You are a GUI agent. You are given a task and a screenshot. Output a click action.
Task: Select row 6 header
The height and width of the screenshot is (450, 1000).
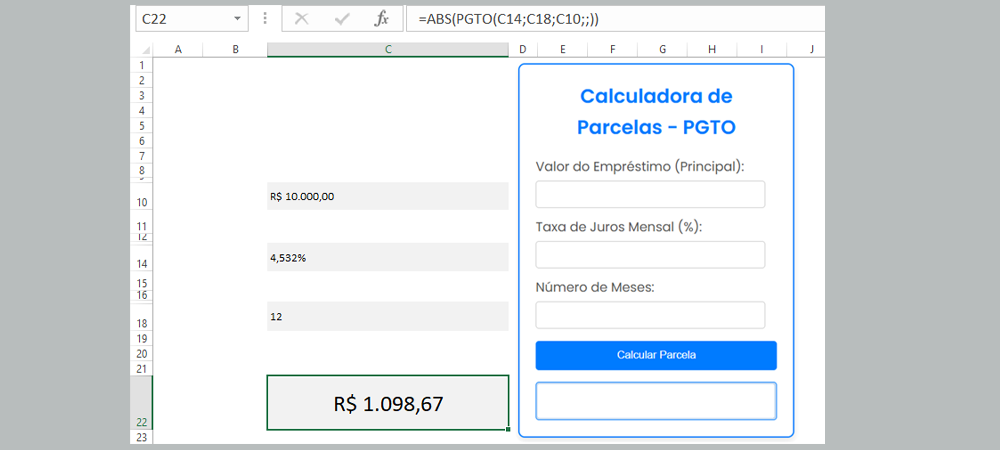(x=142, y=141)
